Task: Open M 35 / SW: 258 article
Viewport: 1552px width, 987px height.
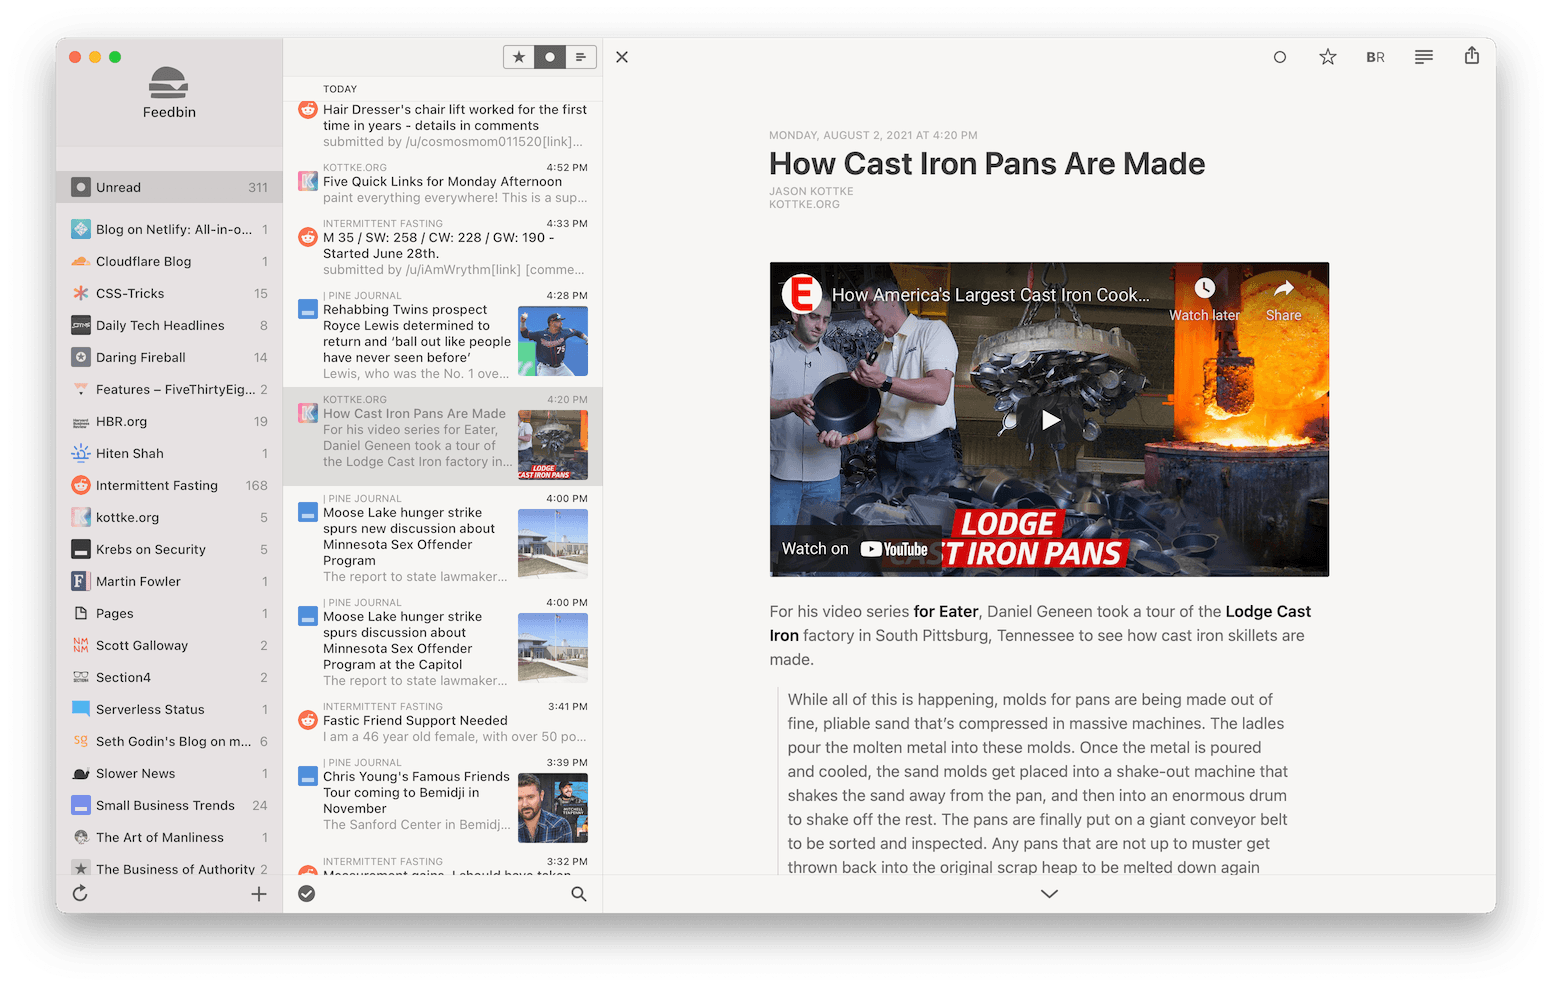Action: click(443, 248)
